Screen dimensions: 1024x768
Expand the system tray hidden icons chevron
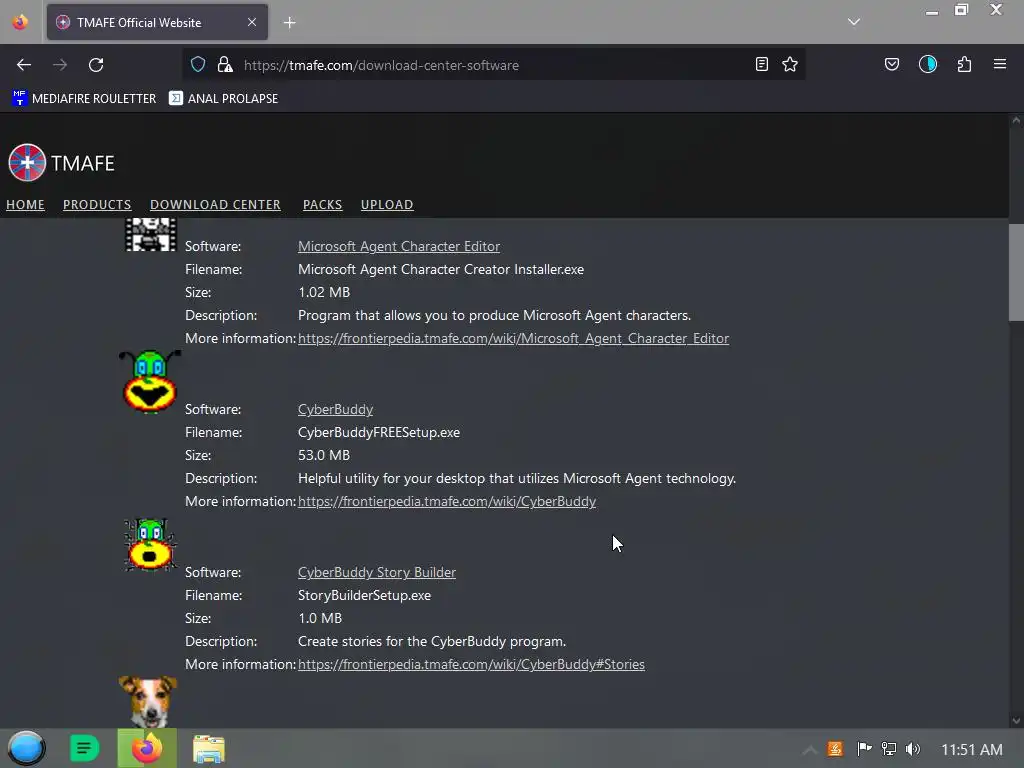(809, 750)
